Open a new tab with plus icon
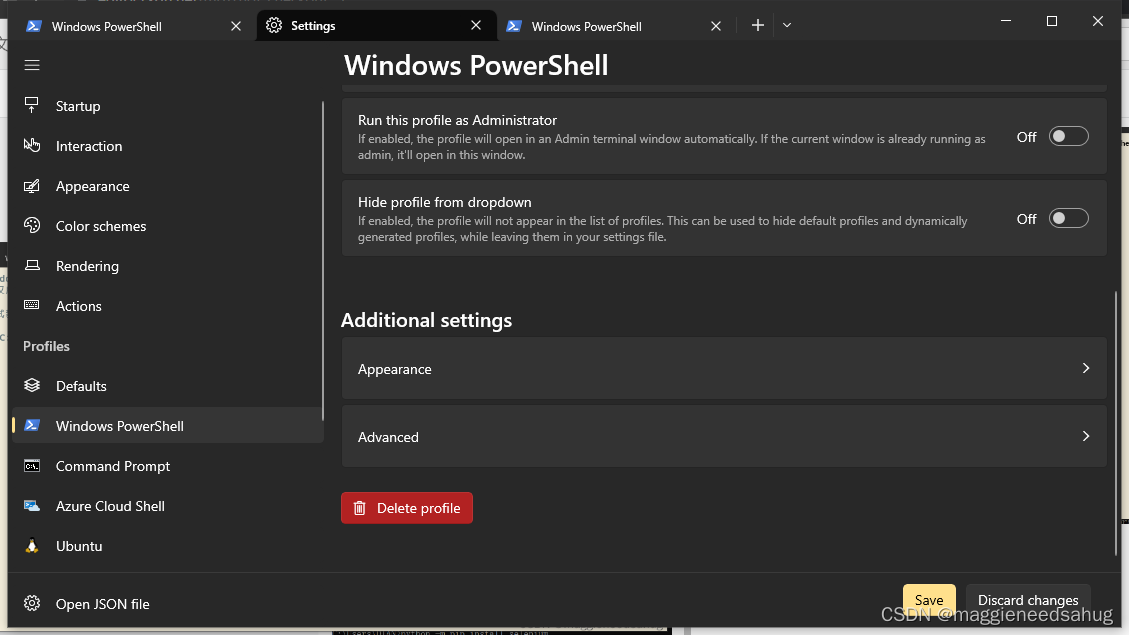Image resolution: width=1129 pixels, height=635 pixels. point(757,25)
